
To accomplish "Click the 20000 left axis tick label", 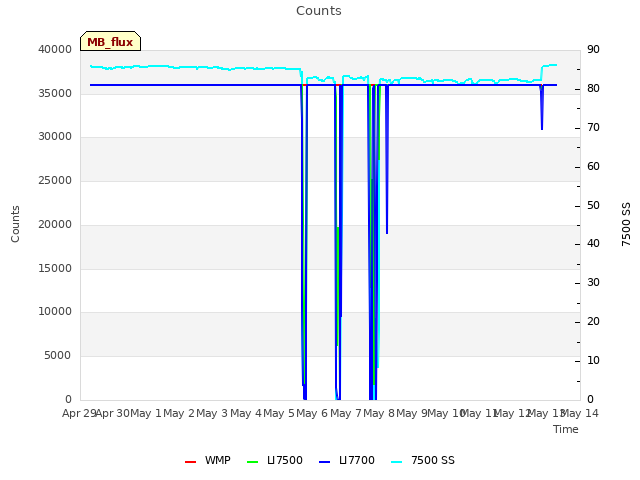I will pyautogui.click(x=55, y=224).
